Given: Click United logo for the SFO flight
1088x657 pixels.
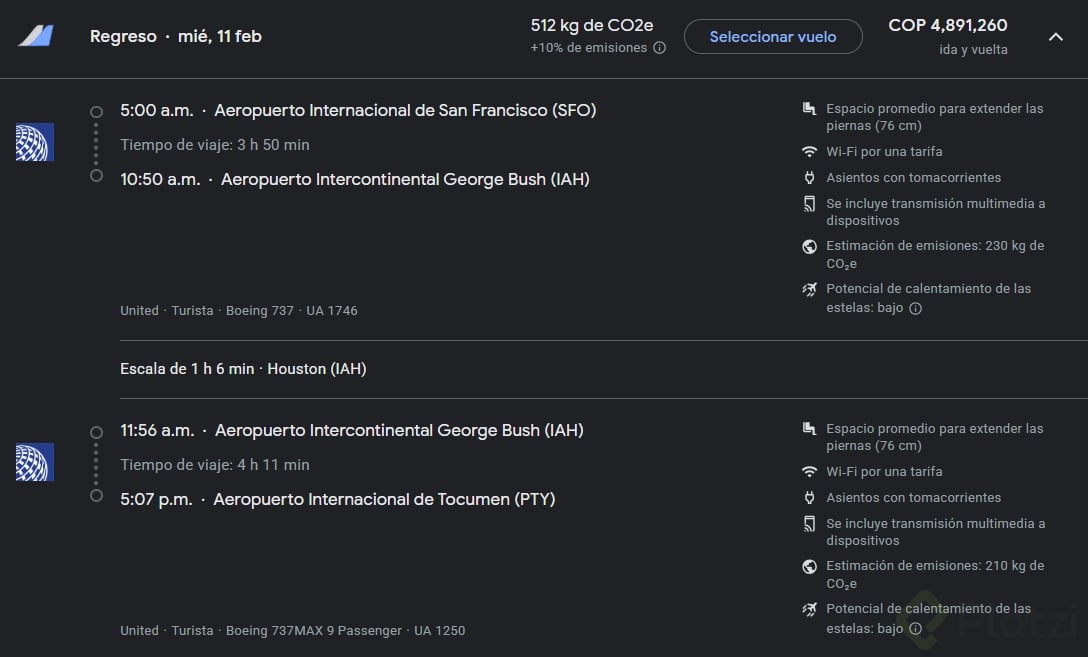Looking at the screenshot, I should tap(34, 142).
